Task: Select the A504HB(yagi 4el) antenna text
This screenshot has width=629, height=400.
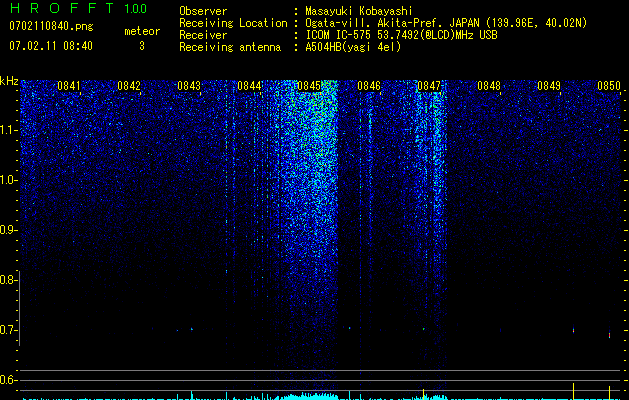Action: 353,47
